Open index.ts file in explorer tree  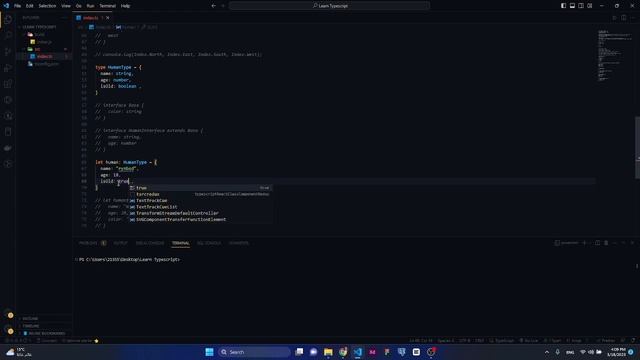click(44, 56)
